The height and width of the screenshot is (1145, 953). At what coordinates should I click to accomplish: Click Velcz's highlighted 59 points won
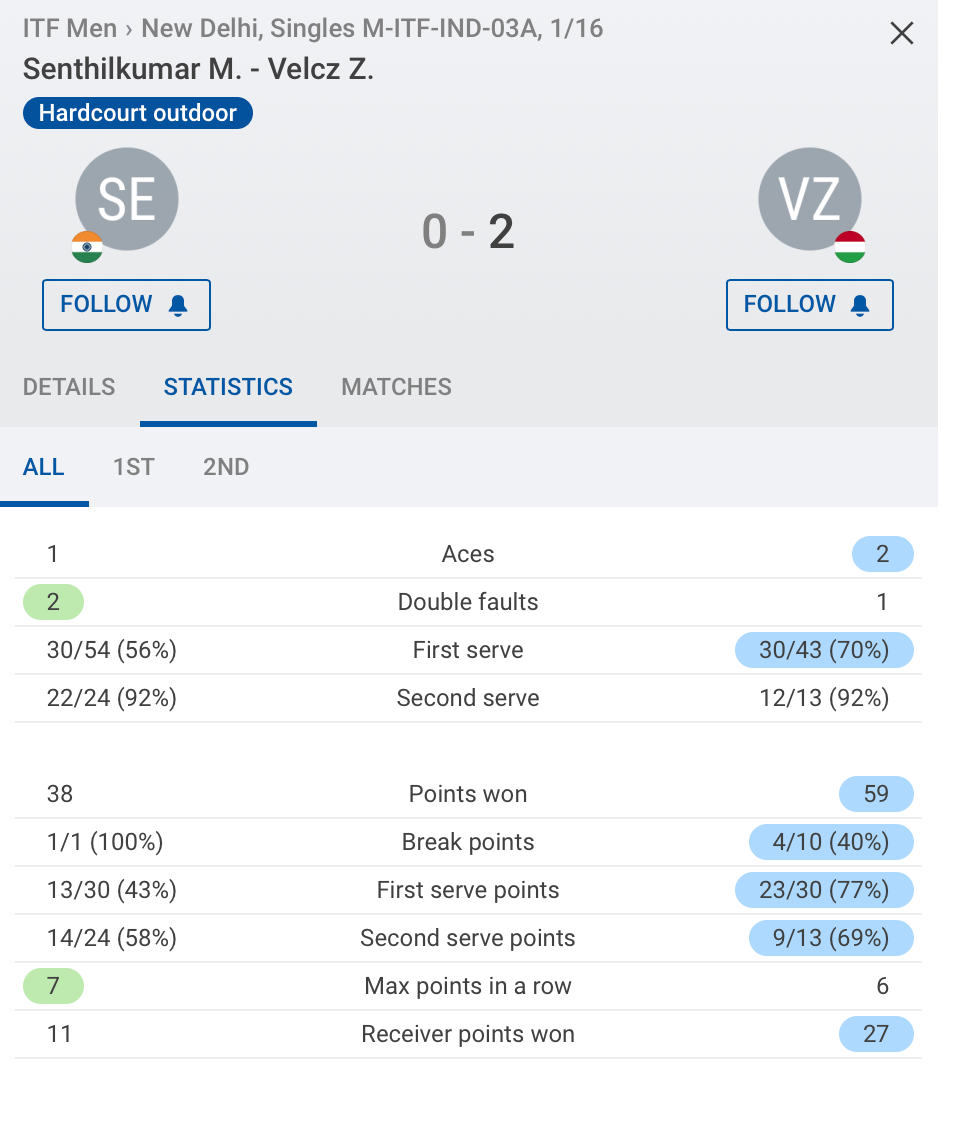(x=876, y=794)
